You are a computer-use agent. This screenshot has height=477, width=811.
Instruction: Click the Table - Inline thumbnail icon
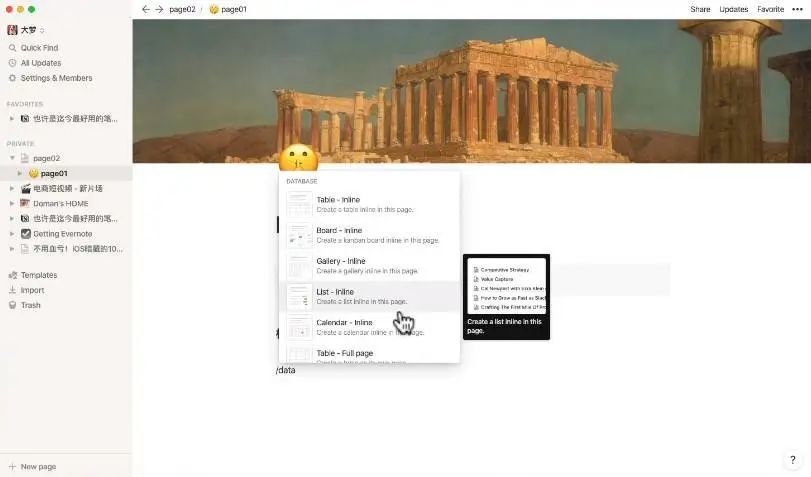tap(299, 204)
